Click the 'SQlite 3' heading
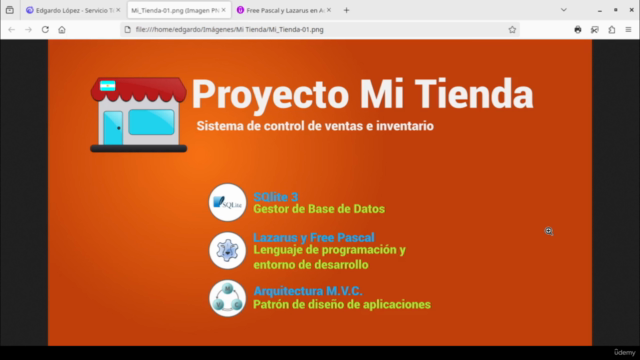The height and width of the screenshot is (360, 640). click(276, 197)
